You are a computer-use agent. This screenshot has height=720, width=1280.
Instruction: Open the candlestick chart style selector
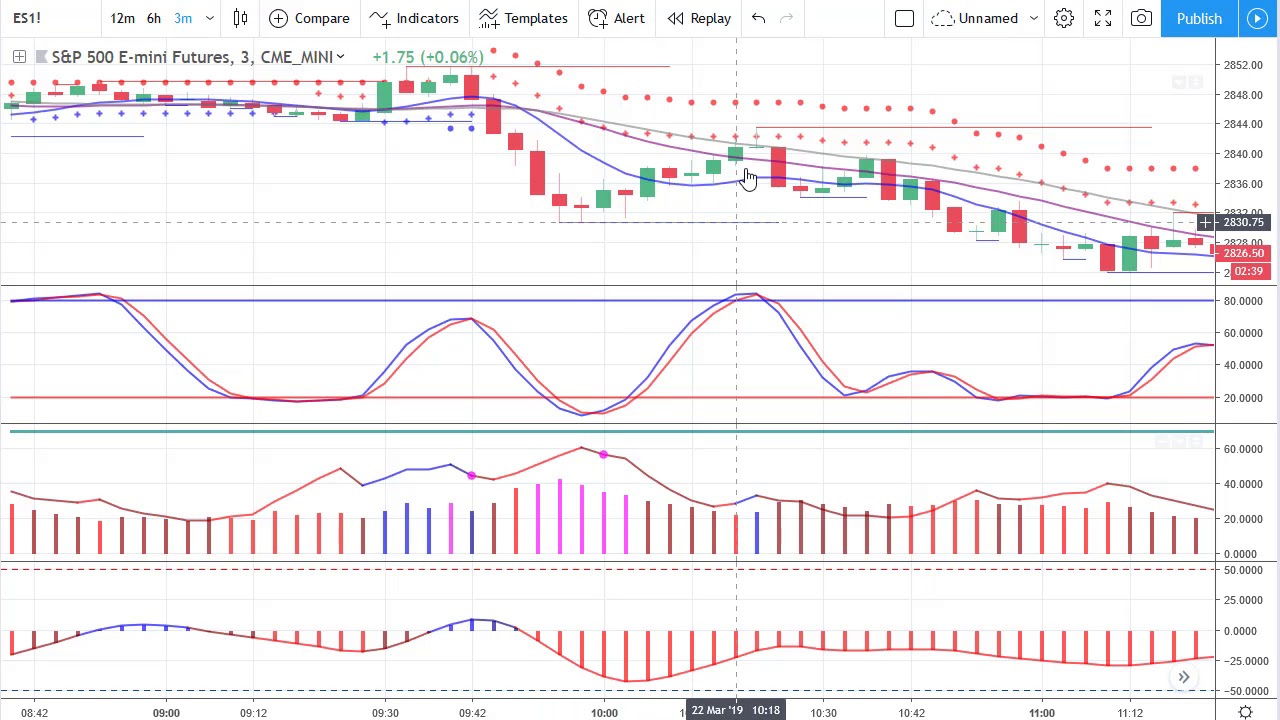tap(240, 18)
